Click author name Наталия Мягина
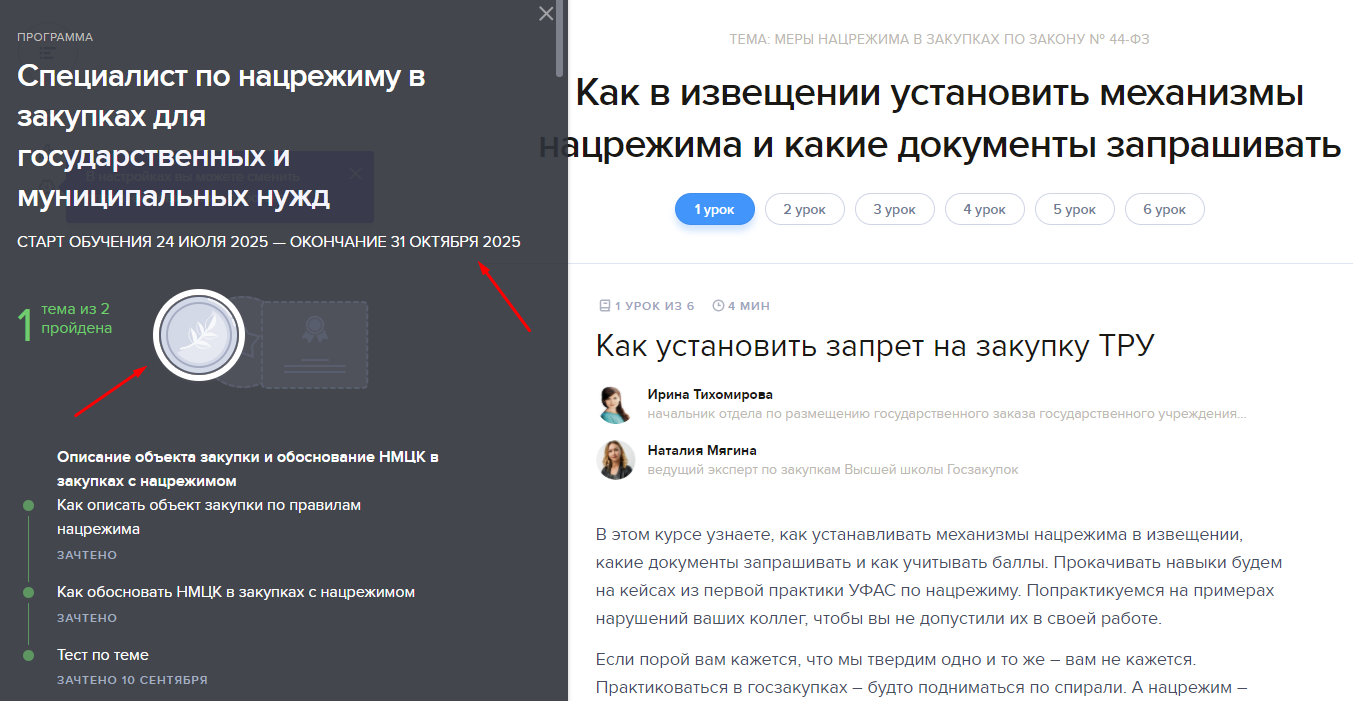 click(x=701, y=450)
